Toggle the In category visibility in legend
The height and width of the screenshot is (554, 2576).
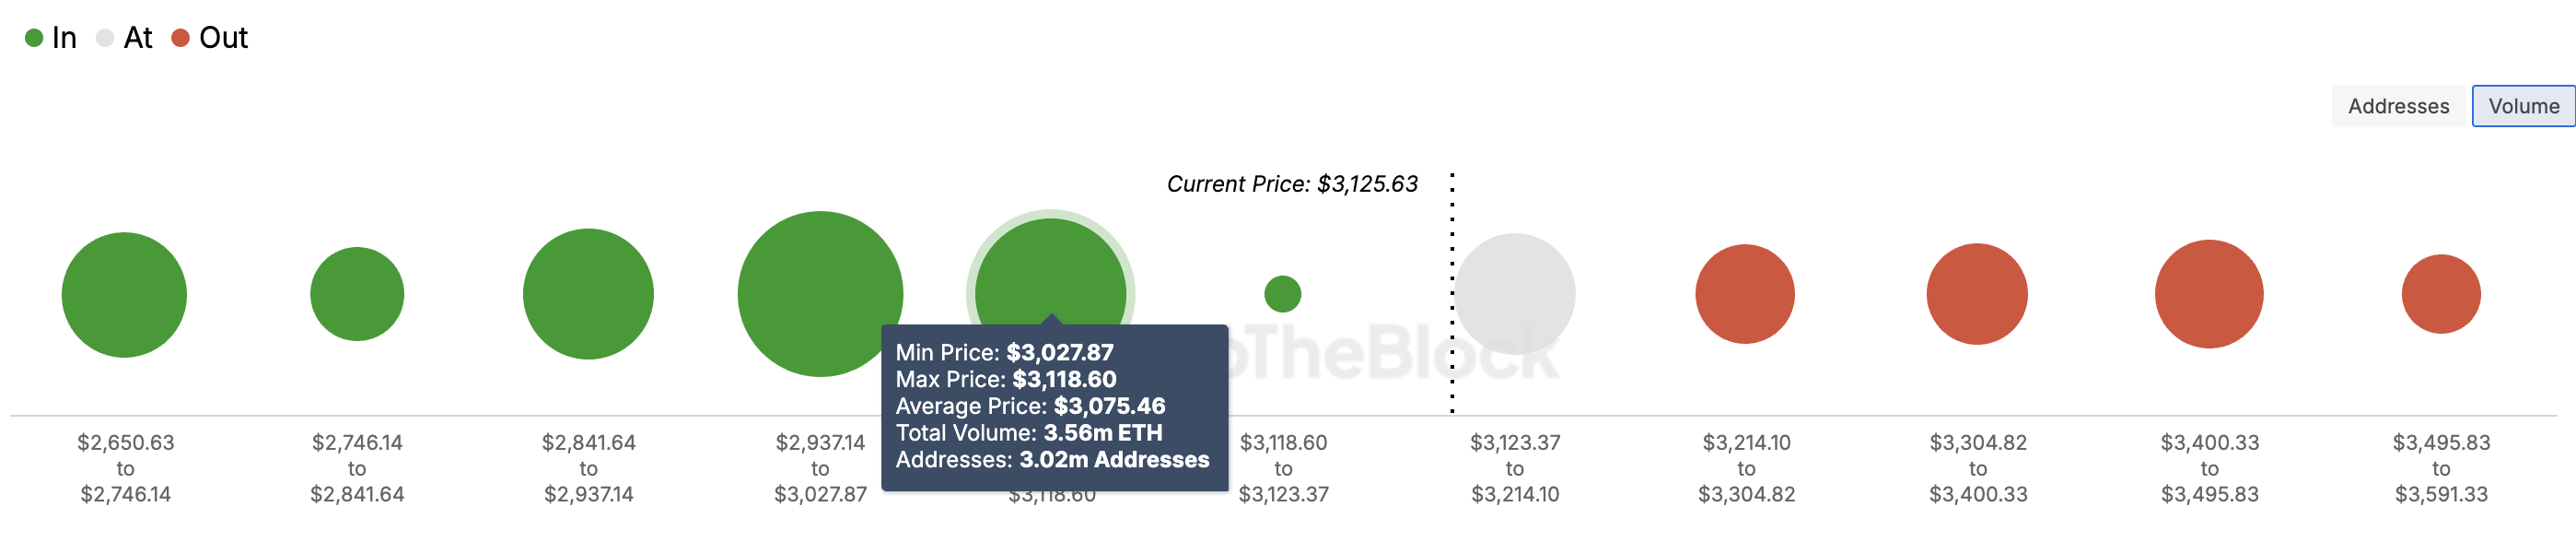50,38
